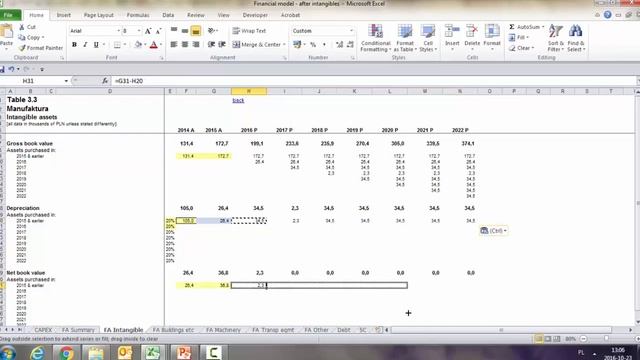Open Conditional Formatting menu
The width and height of the screenshot is (640, 360).
[376, 38]
